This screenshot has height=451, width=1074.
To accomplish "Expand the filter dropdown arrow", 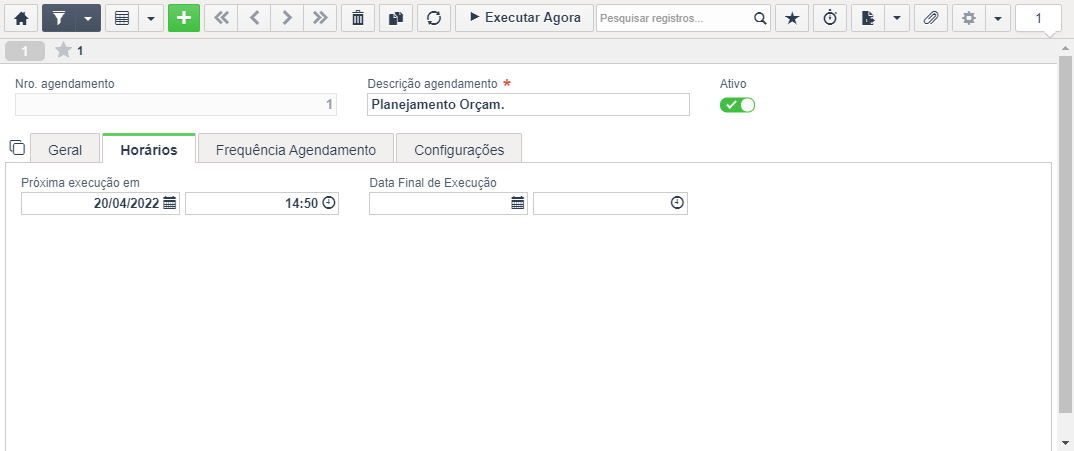I will (88, 19).
